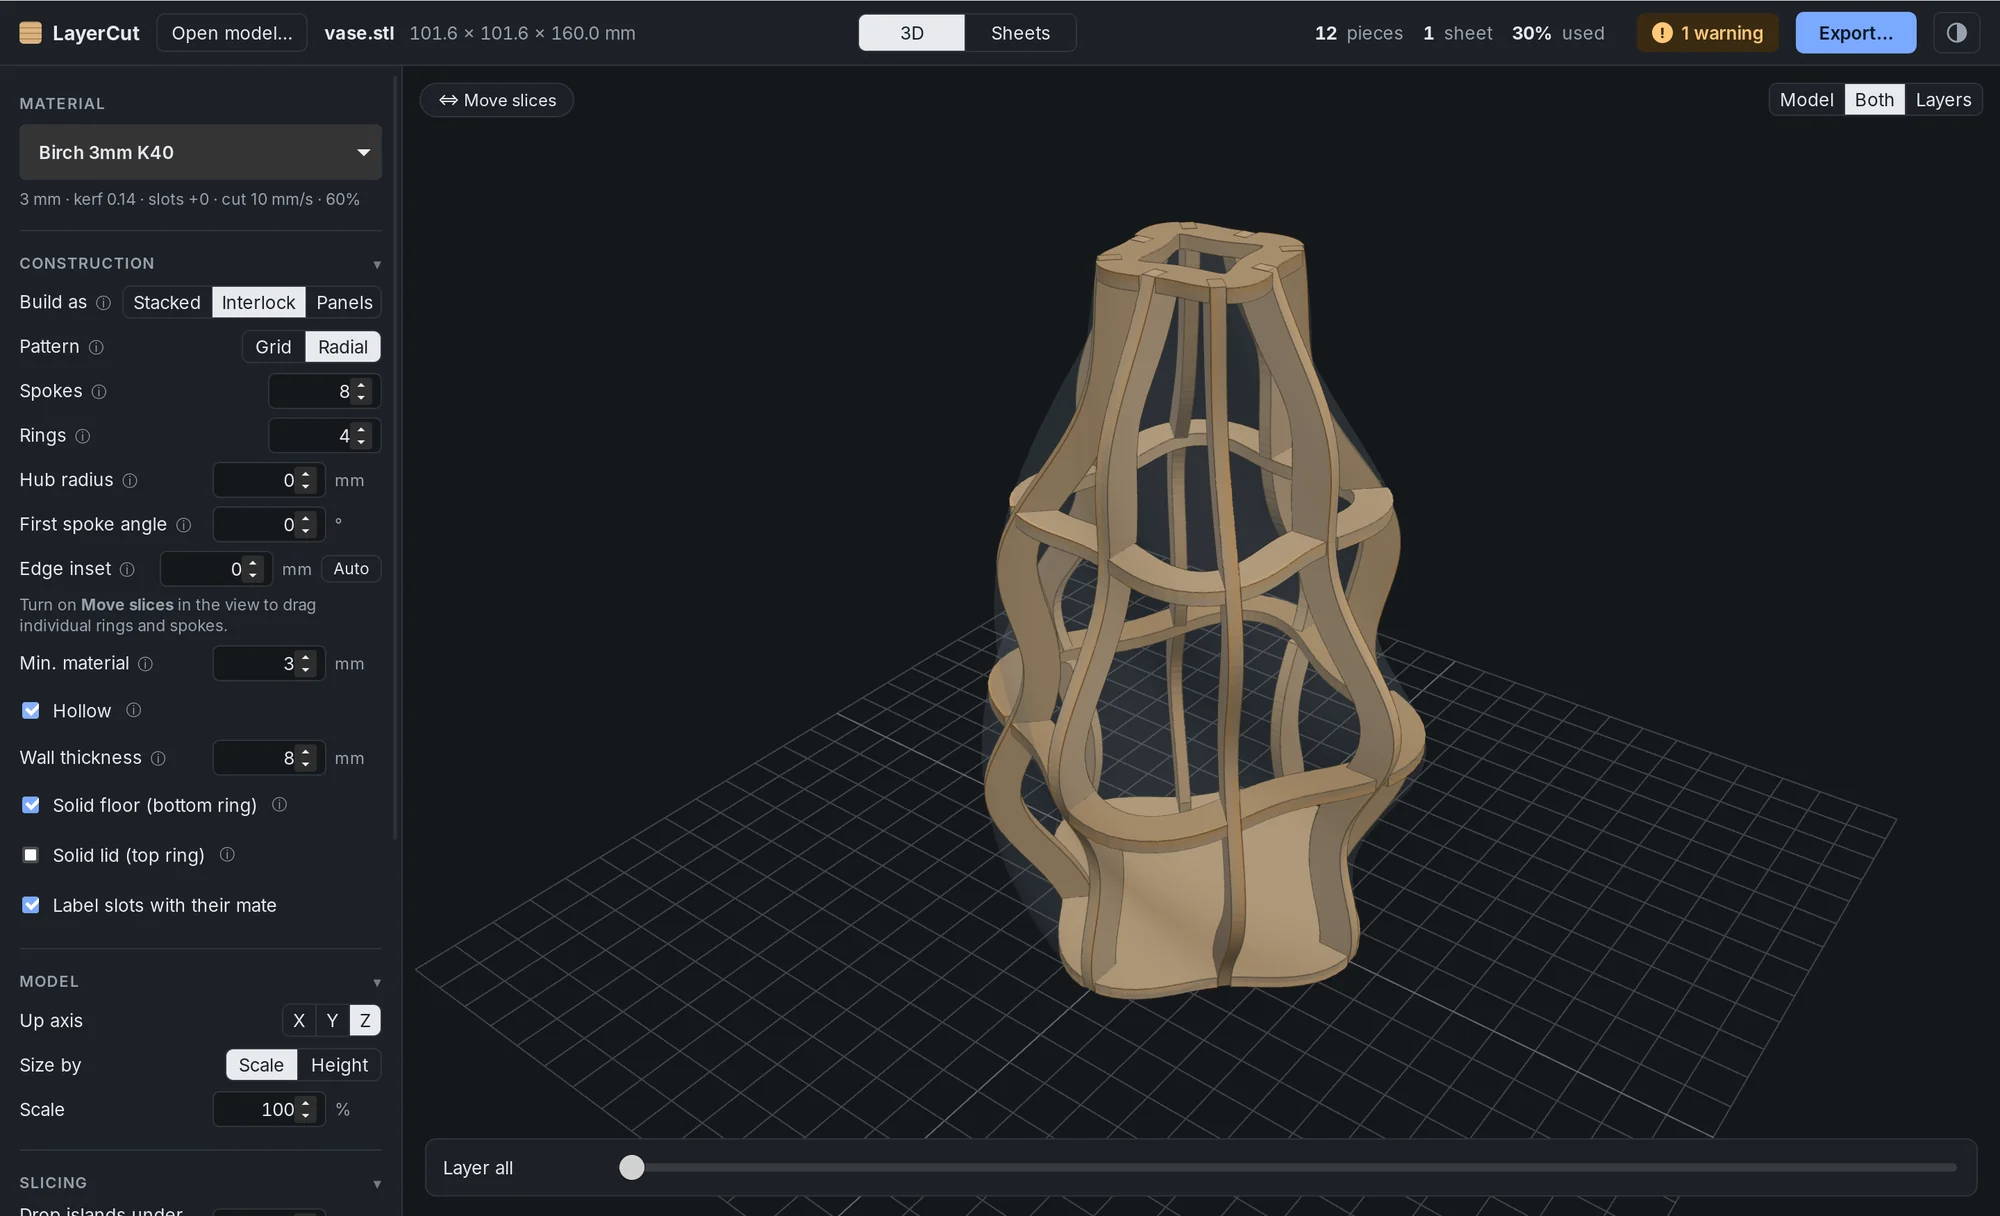This screenshot has width=2000, height=1216.
Task: Click the Spokes stepper arrows
Action: 362,392
